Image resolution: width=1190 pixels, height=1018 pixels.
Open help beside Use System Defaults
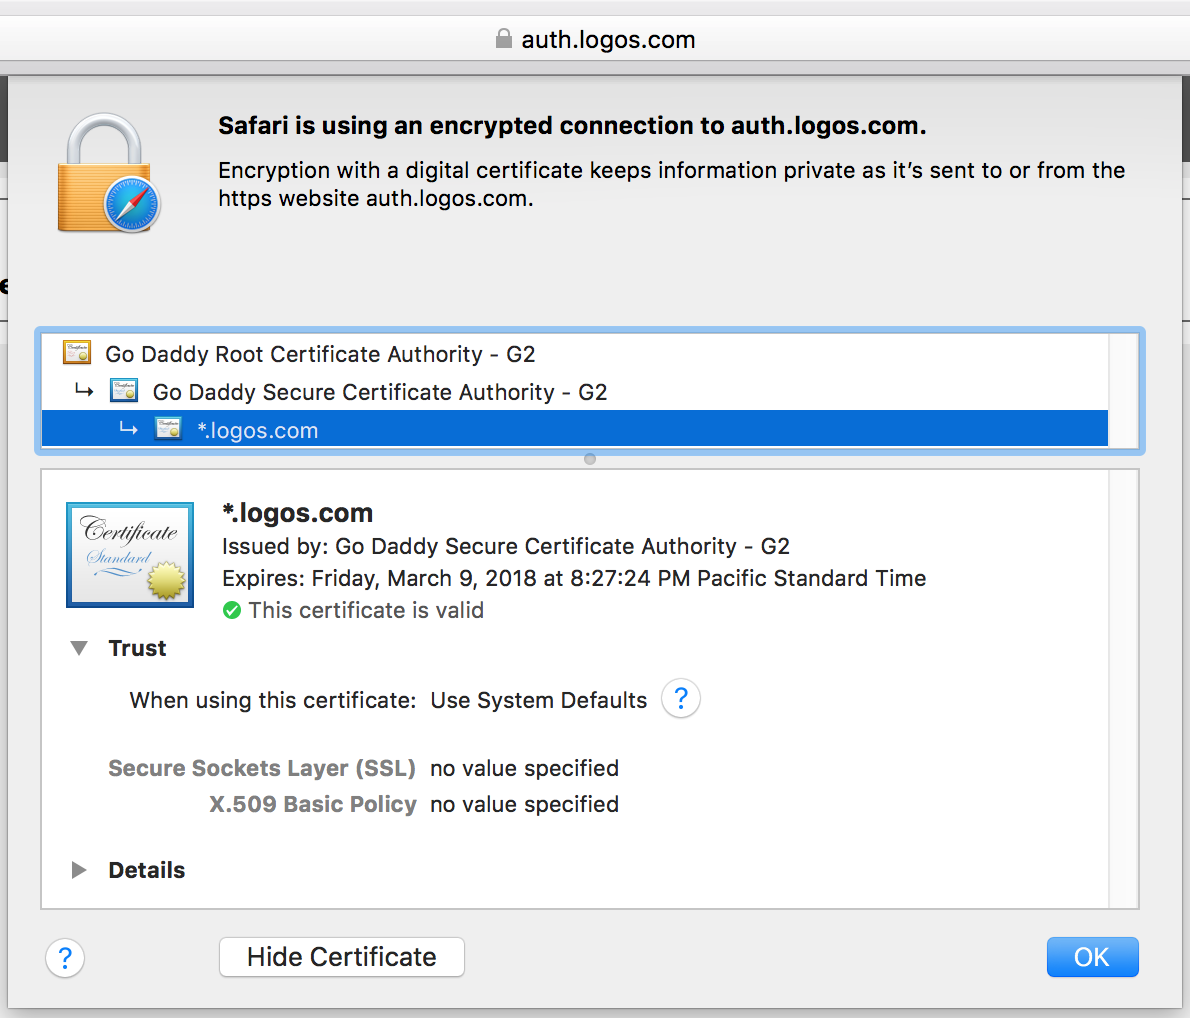pyautogui.click(x=681, y=698)
